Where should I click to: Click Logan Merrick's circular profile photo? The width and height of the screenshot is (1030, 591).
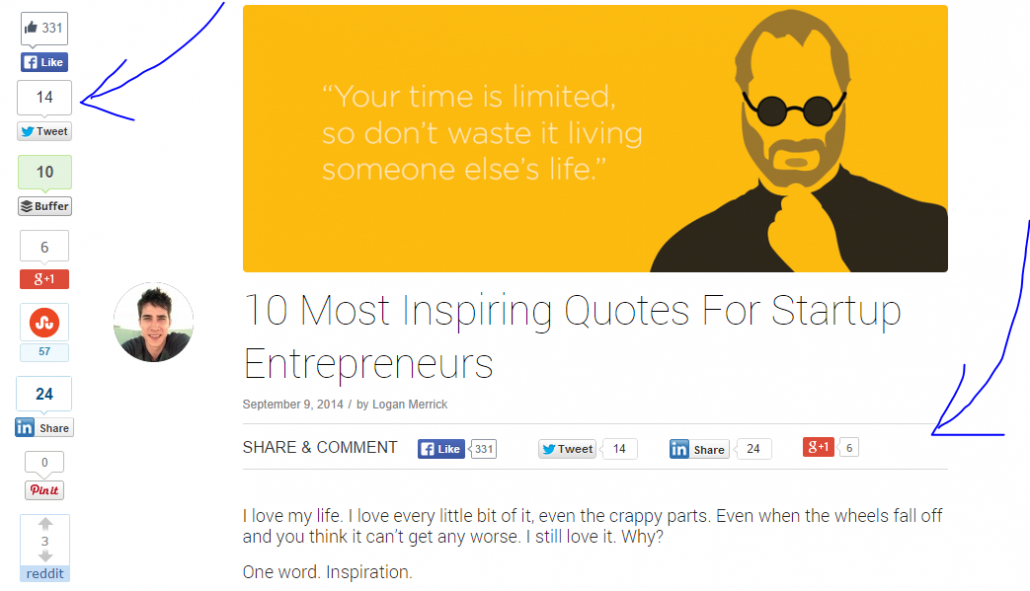pos(153,322)
